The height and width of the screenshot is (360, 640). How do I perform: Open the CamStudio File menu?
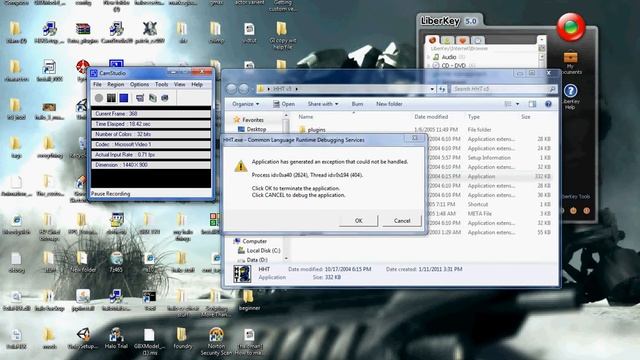tap(97, 84)
